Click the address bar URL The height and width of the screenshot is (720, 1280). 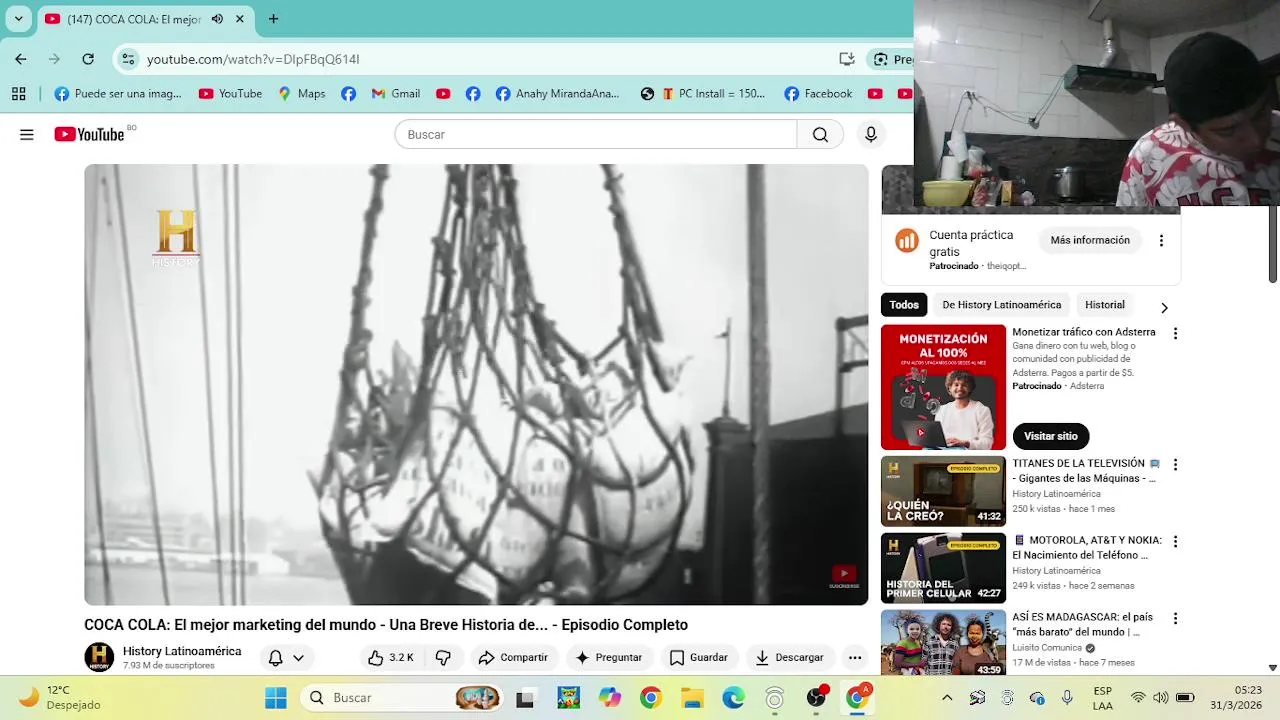[x=253, y=60]
